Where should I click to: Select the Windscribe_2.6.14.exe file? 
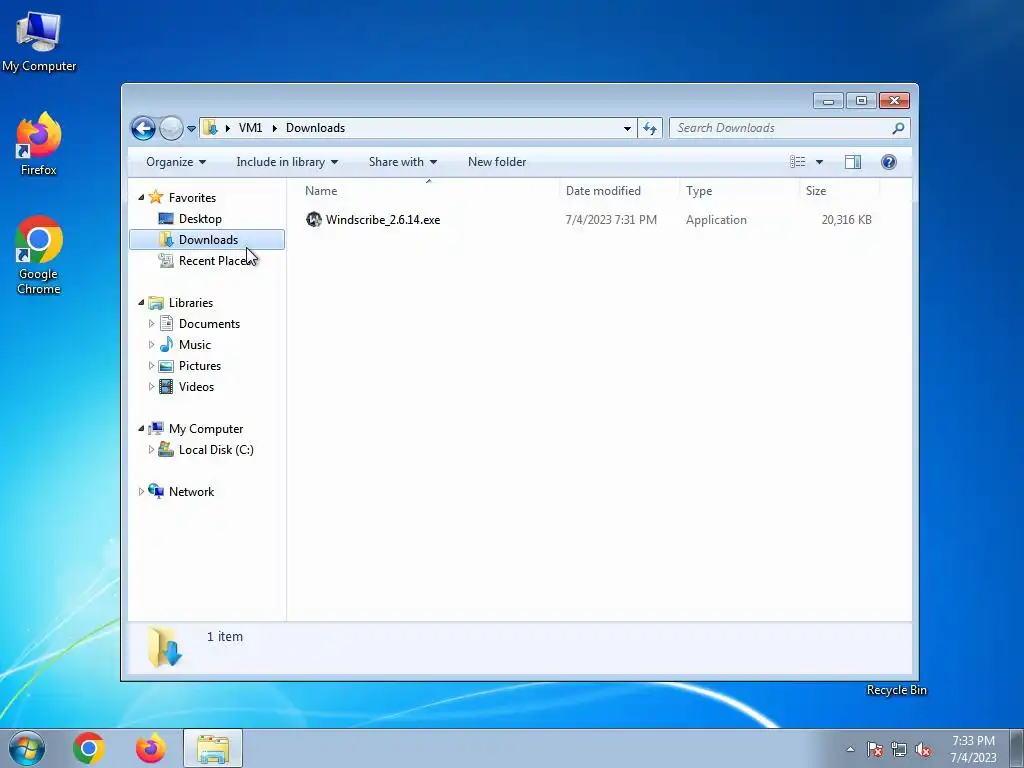pyautogui.click(x=383, y=219)
